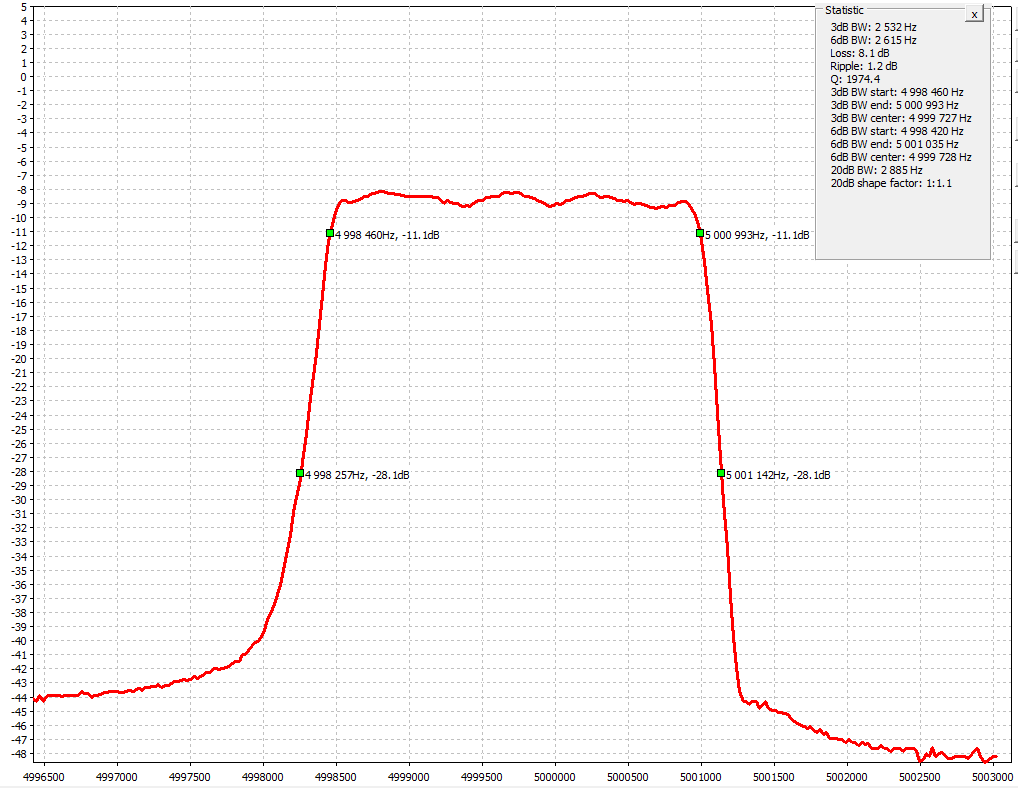This screenshot has width=1018, height=788.
Task: Click the '3dB BW: 2 532 Hz' statistic line
Action: tap(873, 27)
